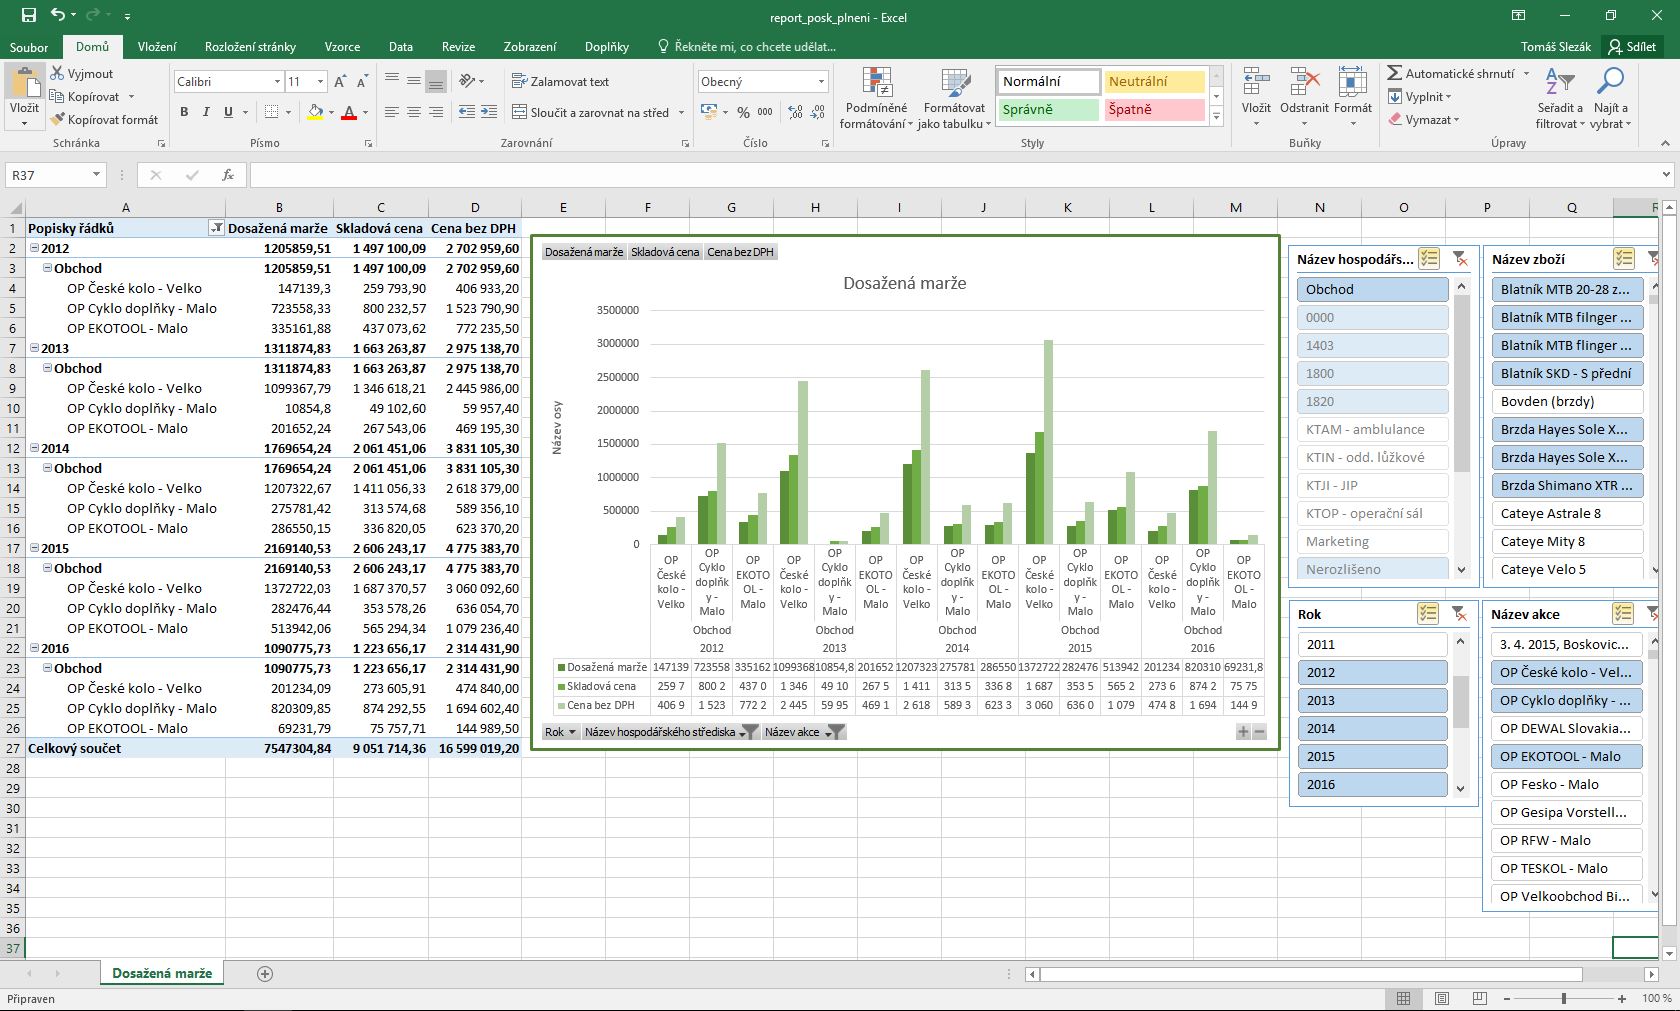Click the Italic formatting icon
This screenshot has height=1011, width=1680.
point(206,112)
